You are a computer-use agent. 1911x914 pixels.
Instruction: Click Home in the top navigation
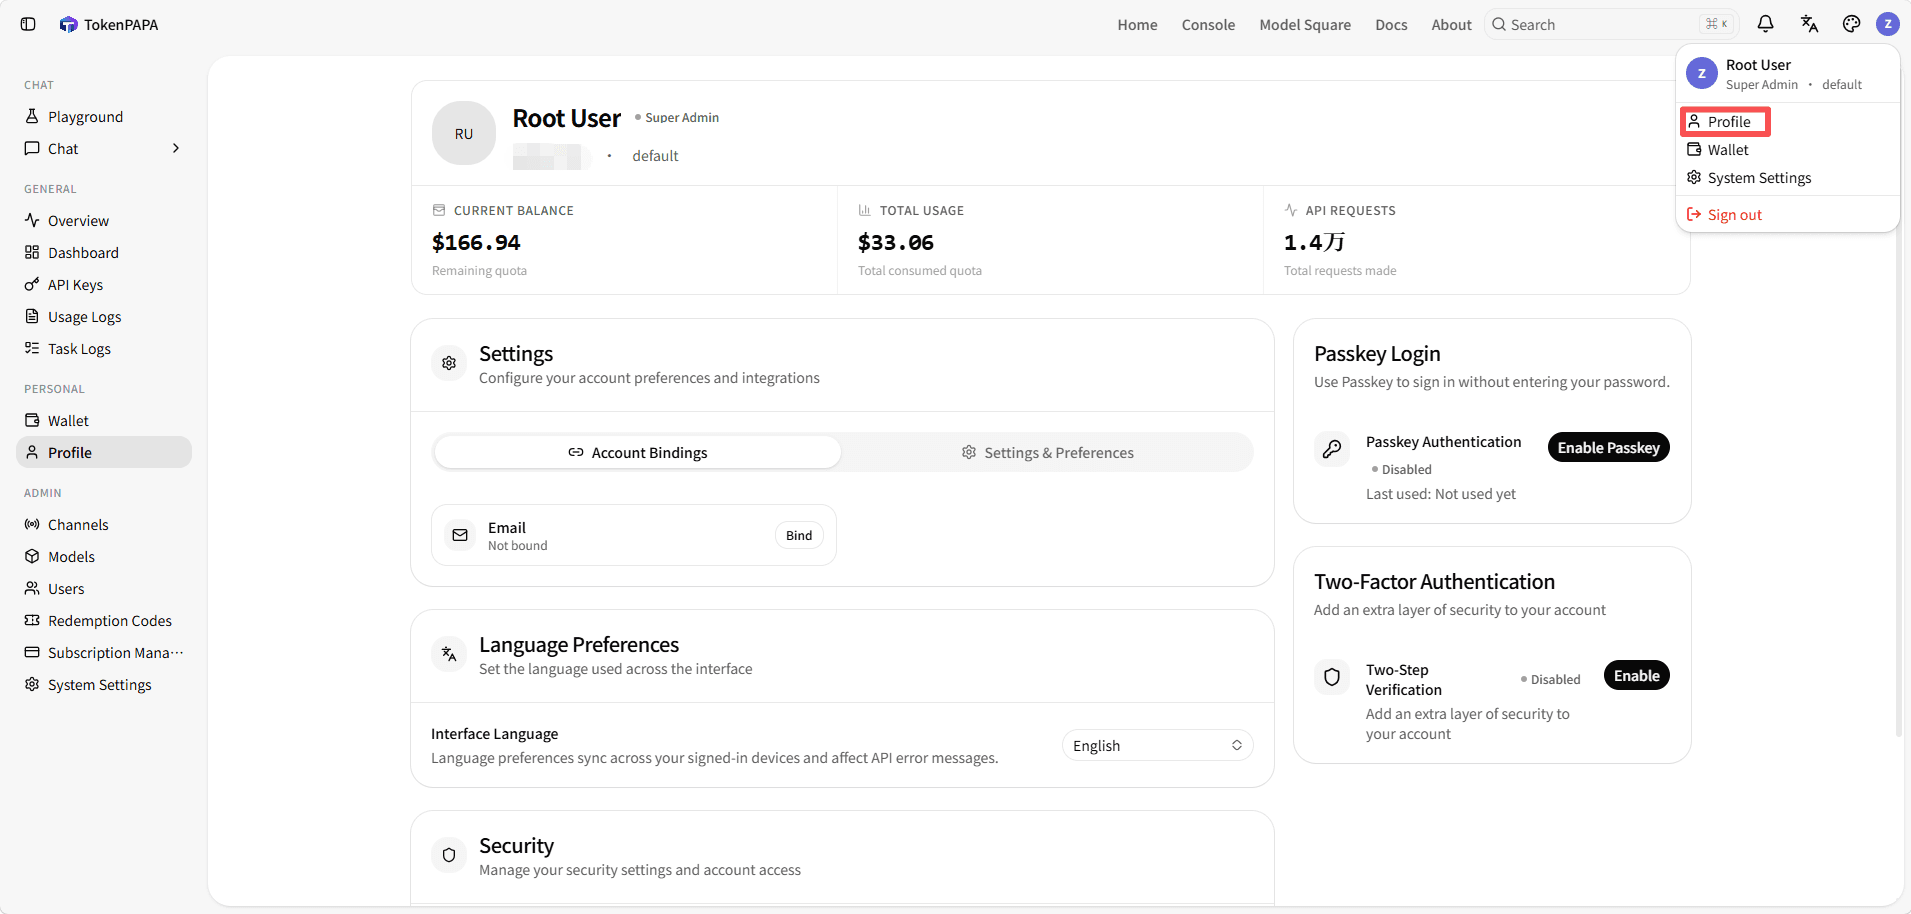pos(1137,25)
